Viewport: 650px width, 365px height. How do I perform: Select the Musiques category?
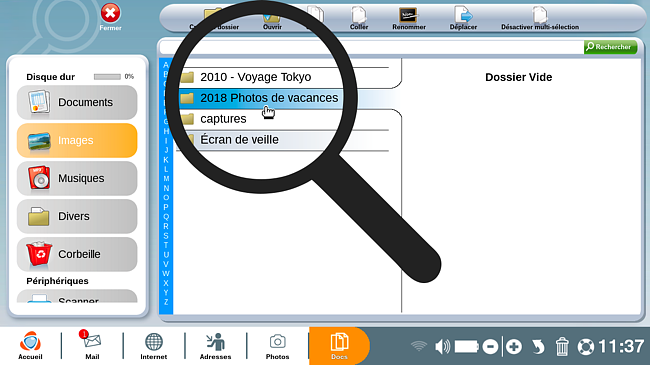[77, 178]
